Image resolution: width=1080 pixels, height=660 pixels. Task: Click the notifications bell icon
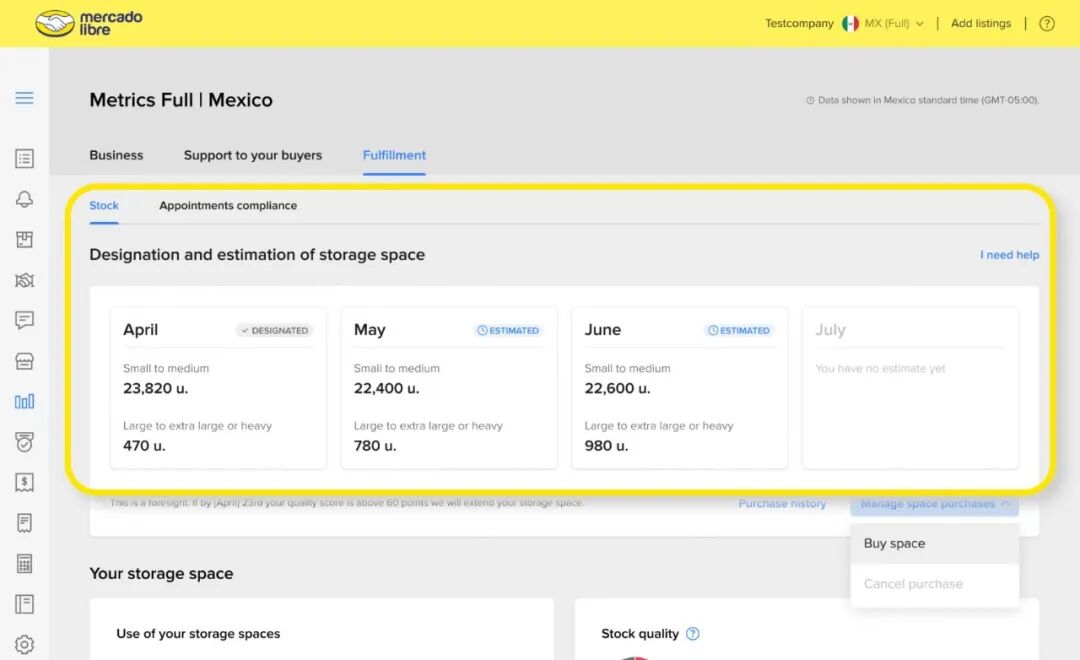pos(24,199)
